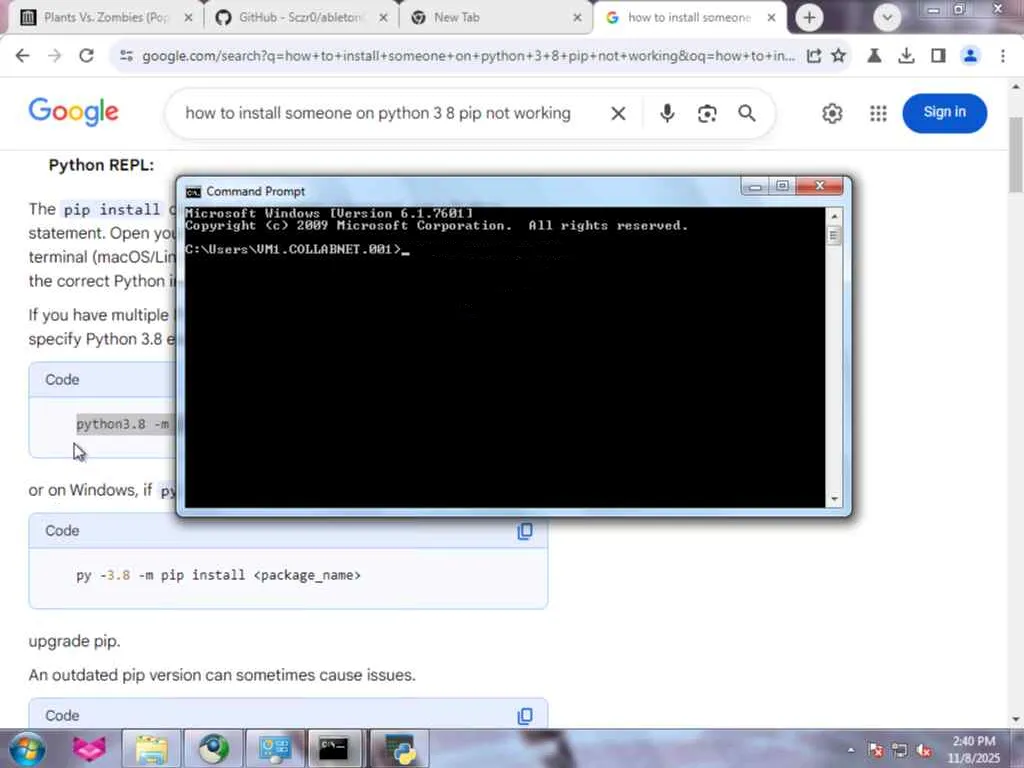Click the py -3.8 -m pip install text
Image resolution: width=1024 pixels, height=768 pixels.
point(218,575)
